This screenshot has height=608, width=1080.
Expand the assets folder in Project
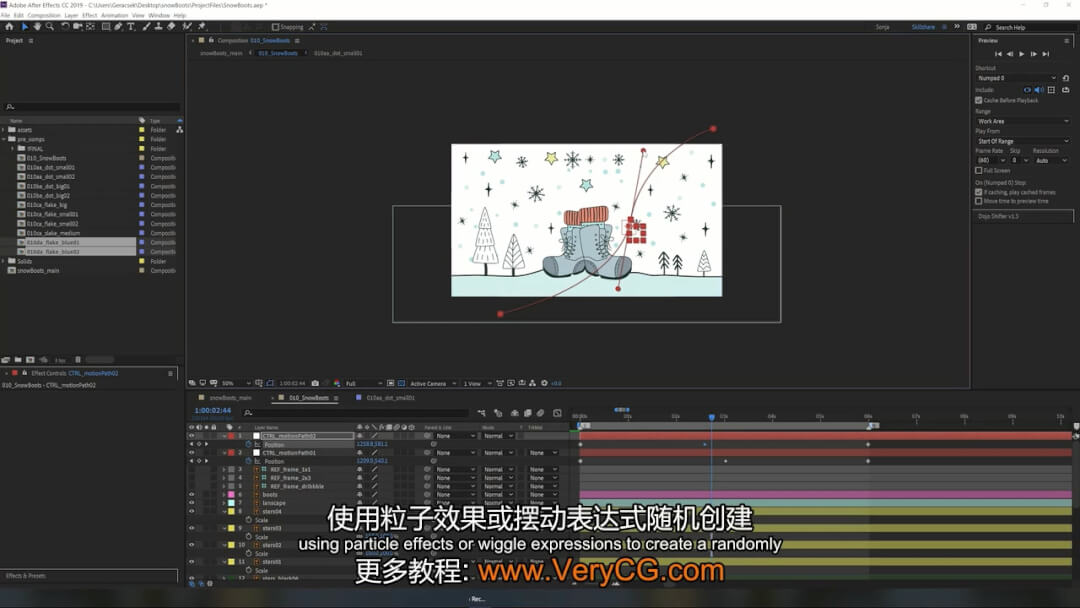click(3, 129)
